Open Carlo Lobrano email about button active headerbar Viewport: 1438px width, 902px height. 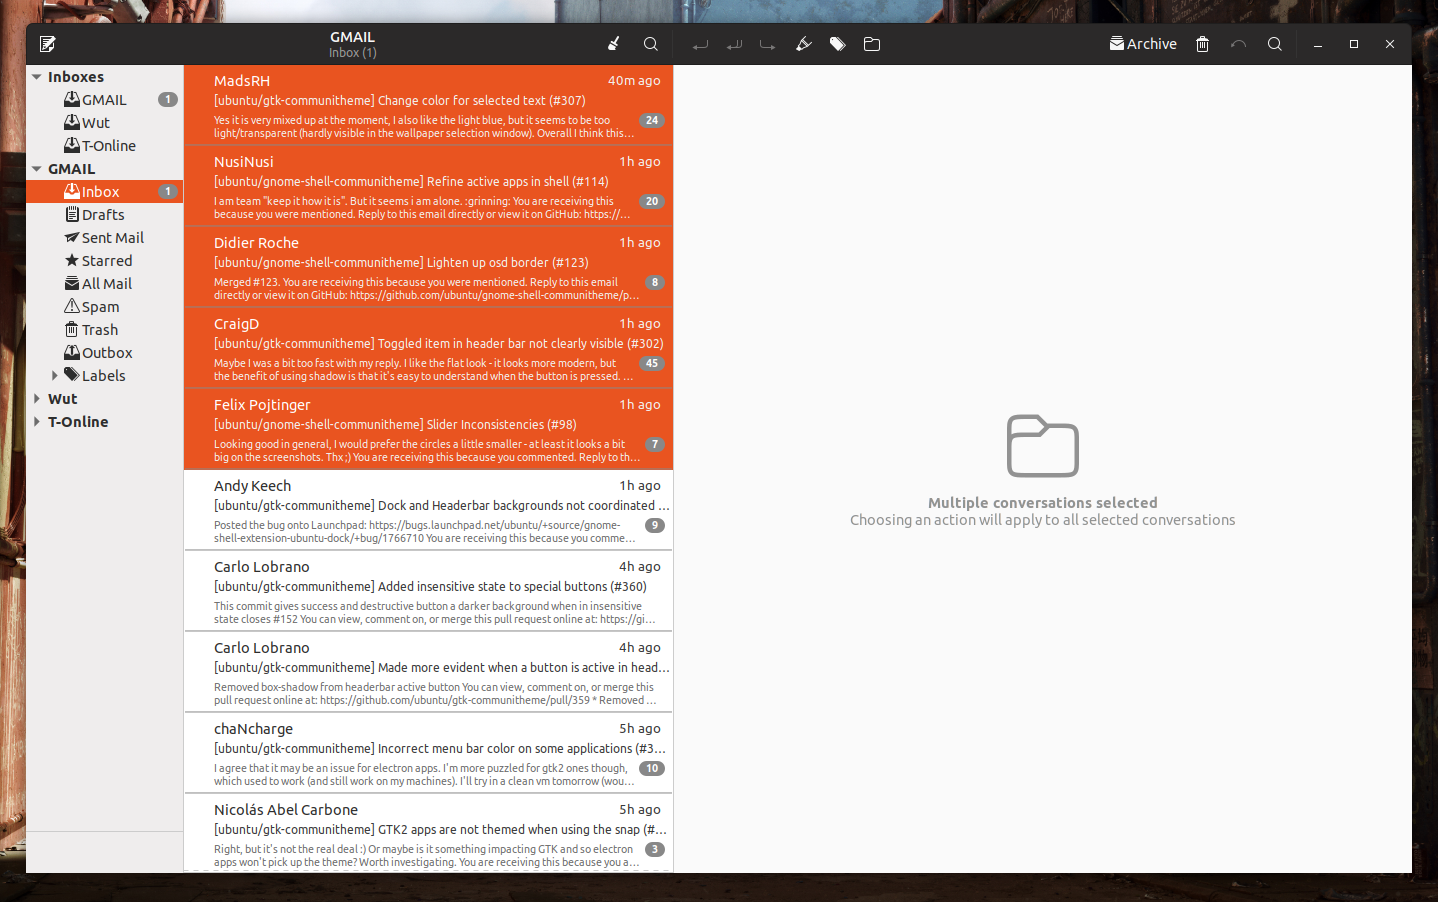[x=428, y=673]
